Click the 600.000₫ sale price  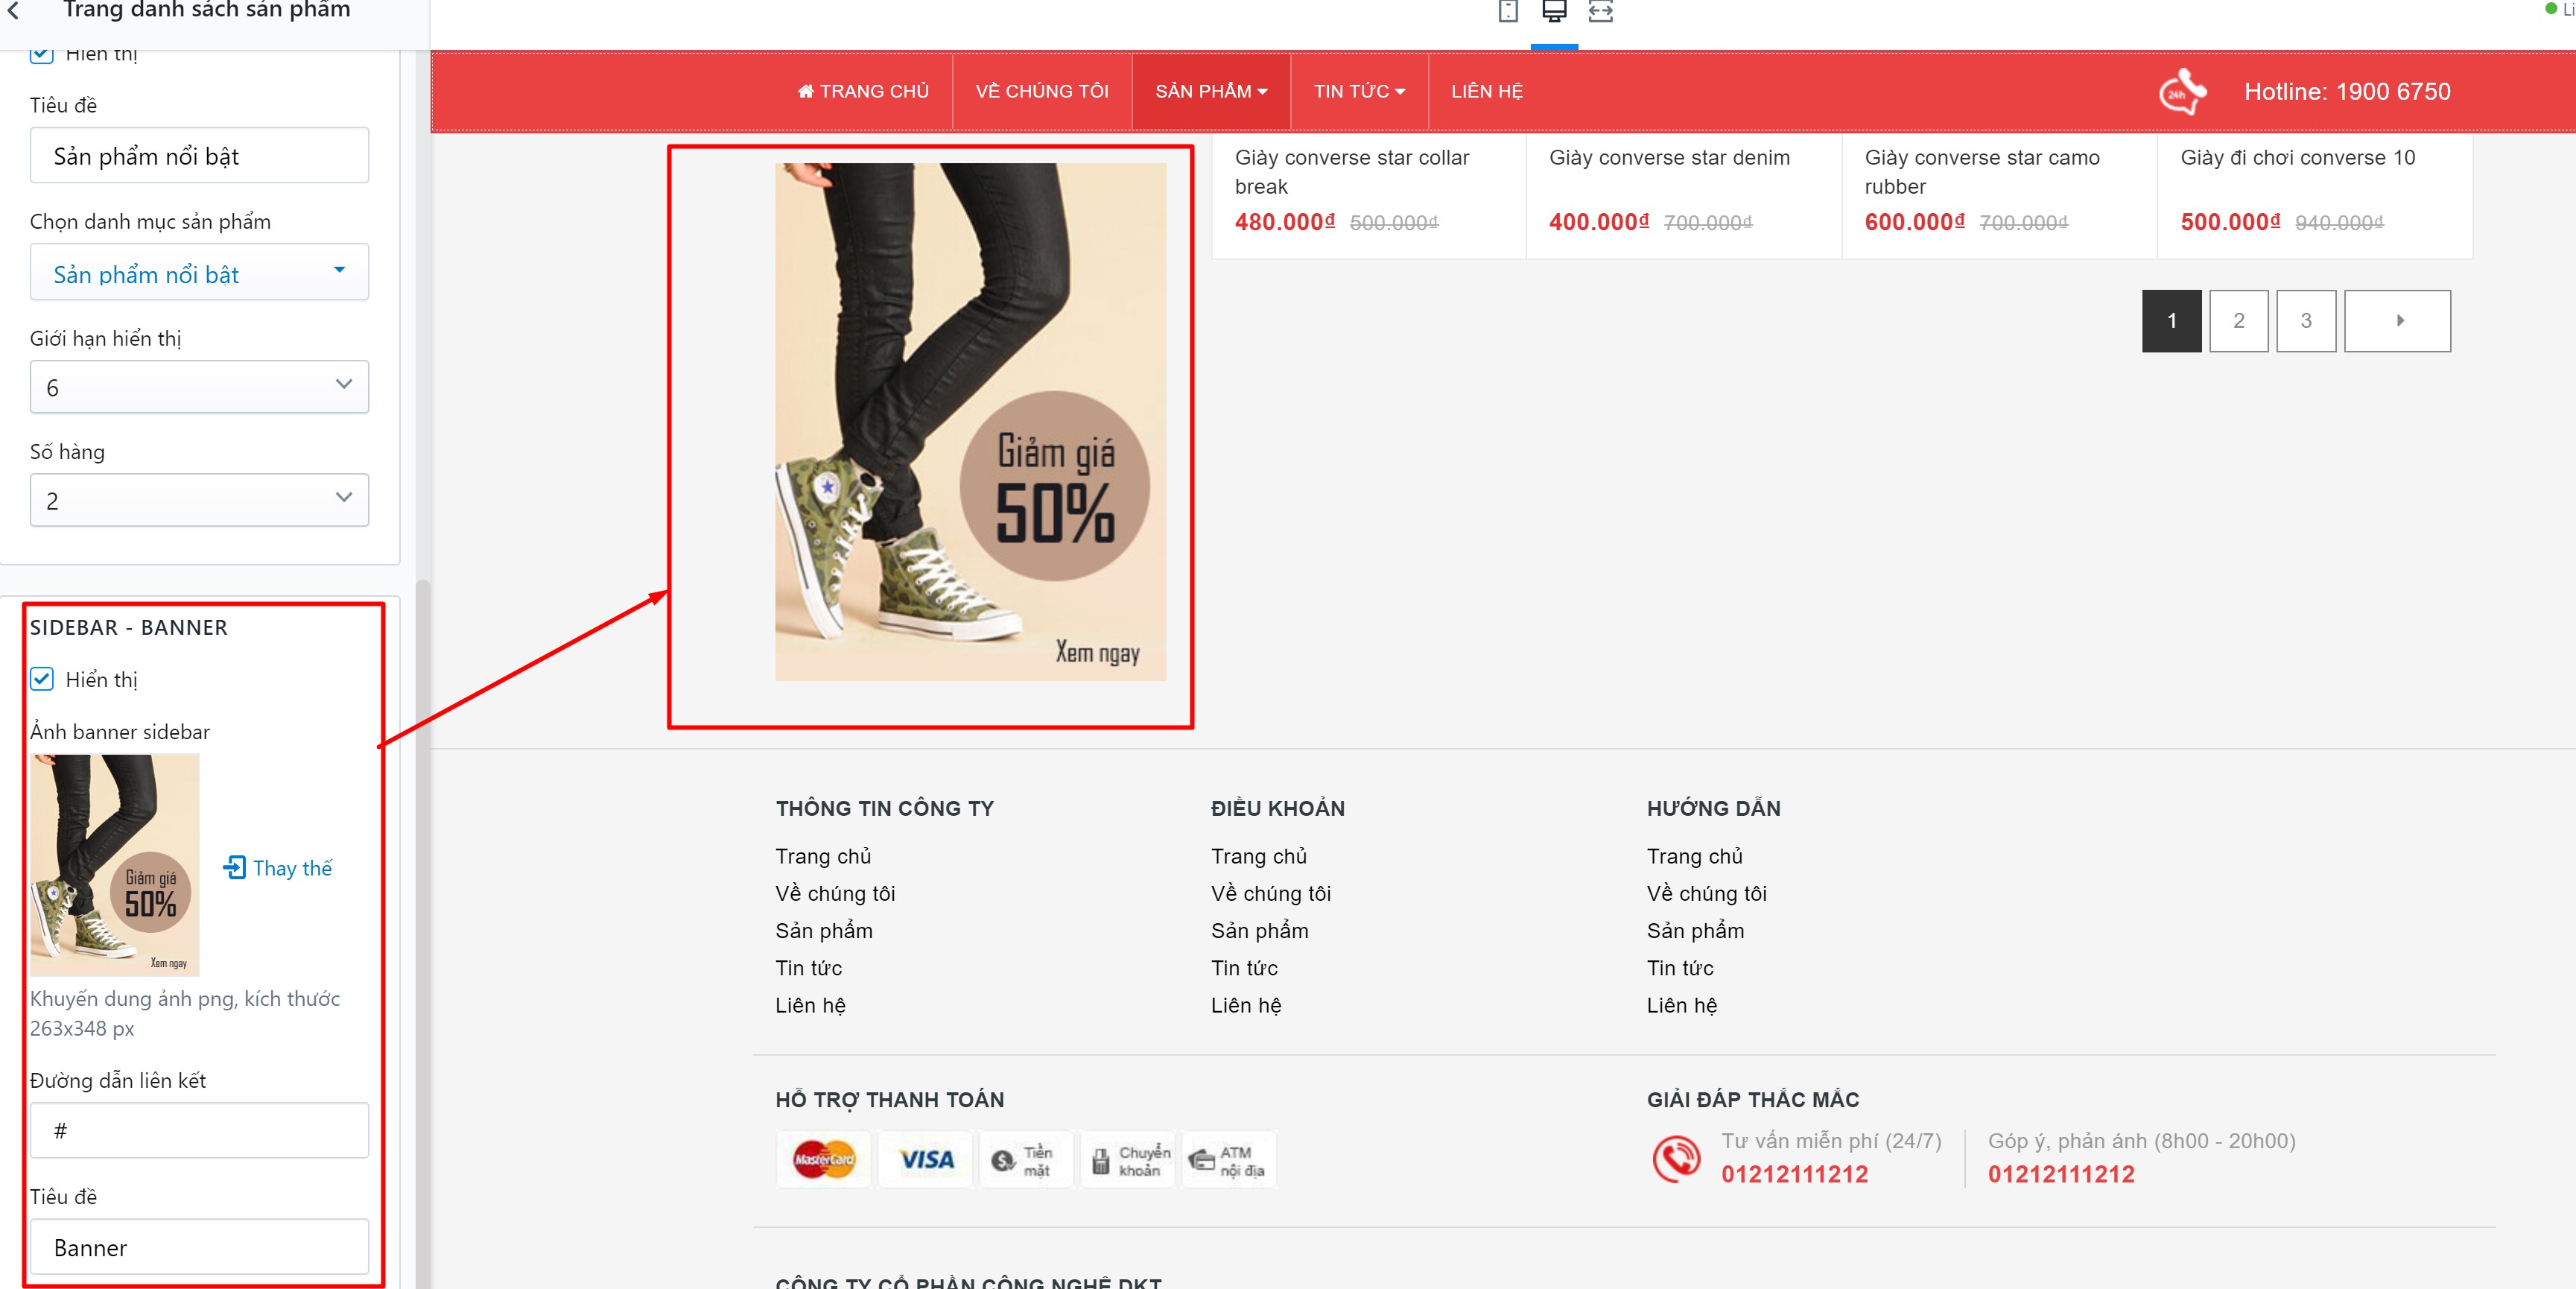click(x=1915, y=222)
